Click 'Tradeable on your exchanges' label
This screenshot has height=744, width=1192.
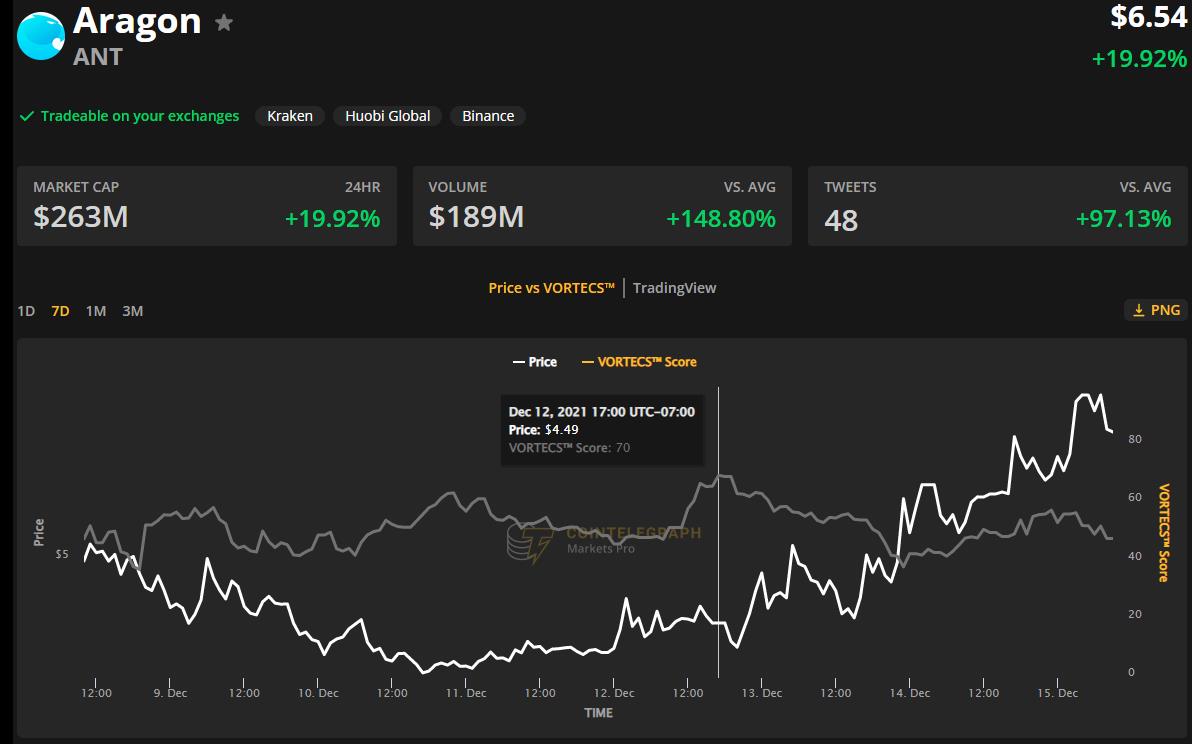140,116
